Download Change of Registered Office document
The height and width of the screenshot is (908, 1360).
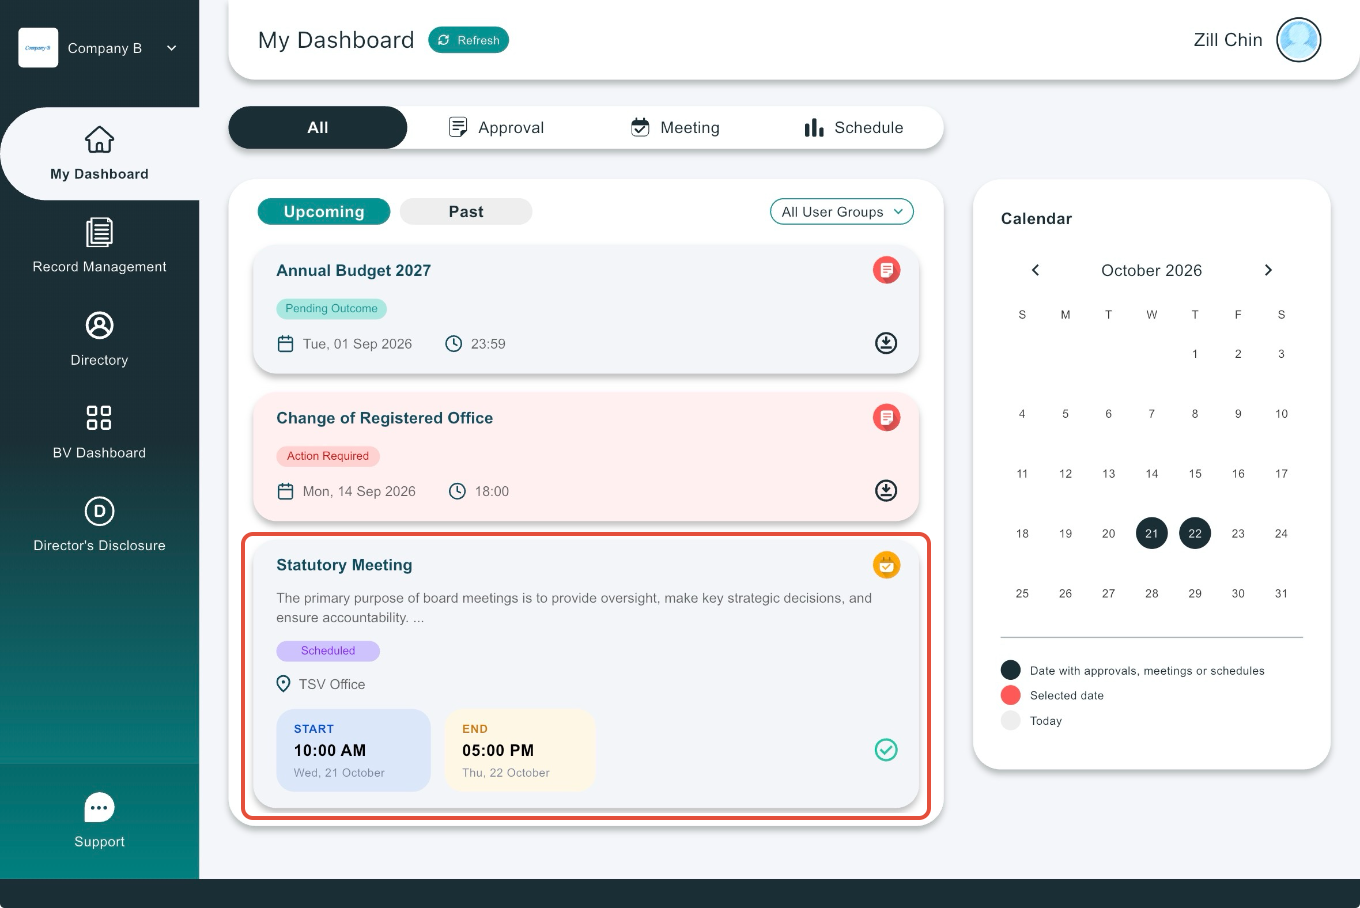pos(886,490)
